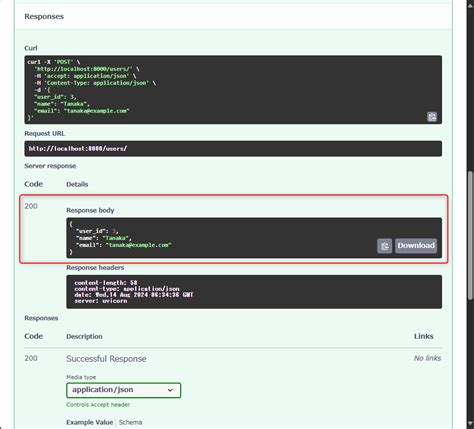
Task: Click the "Details" column header
Action: (x=77, y=184)
